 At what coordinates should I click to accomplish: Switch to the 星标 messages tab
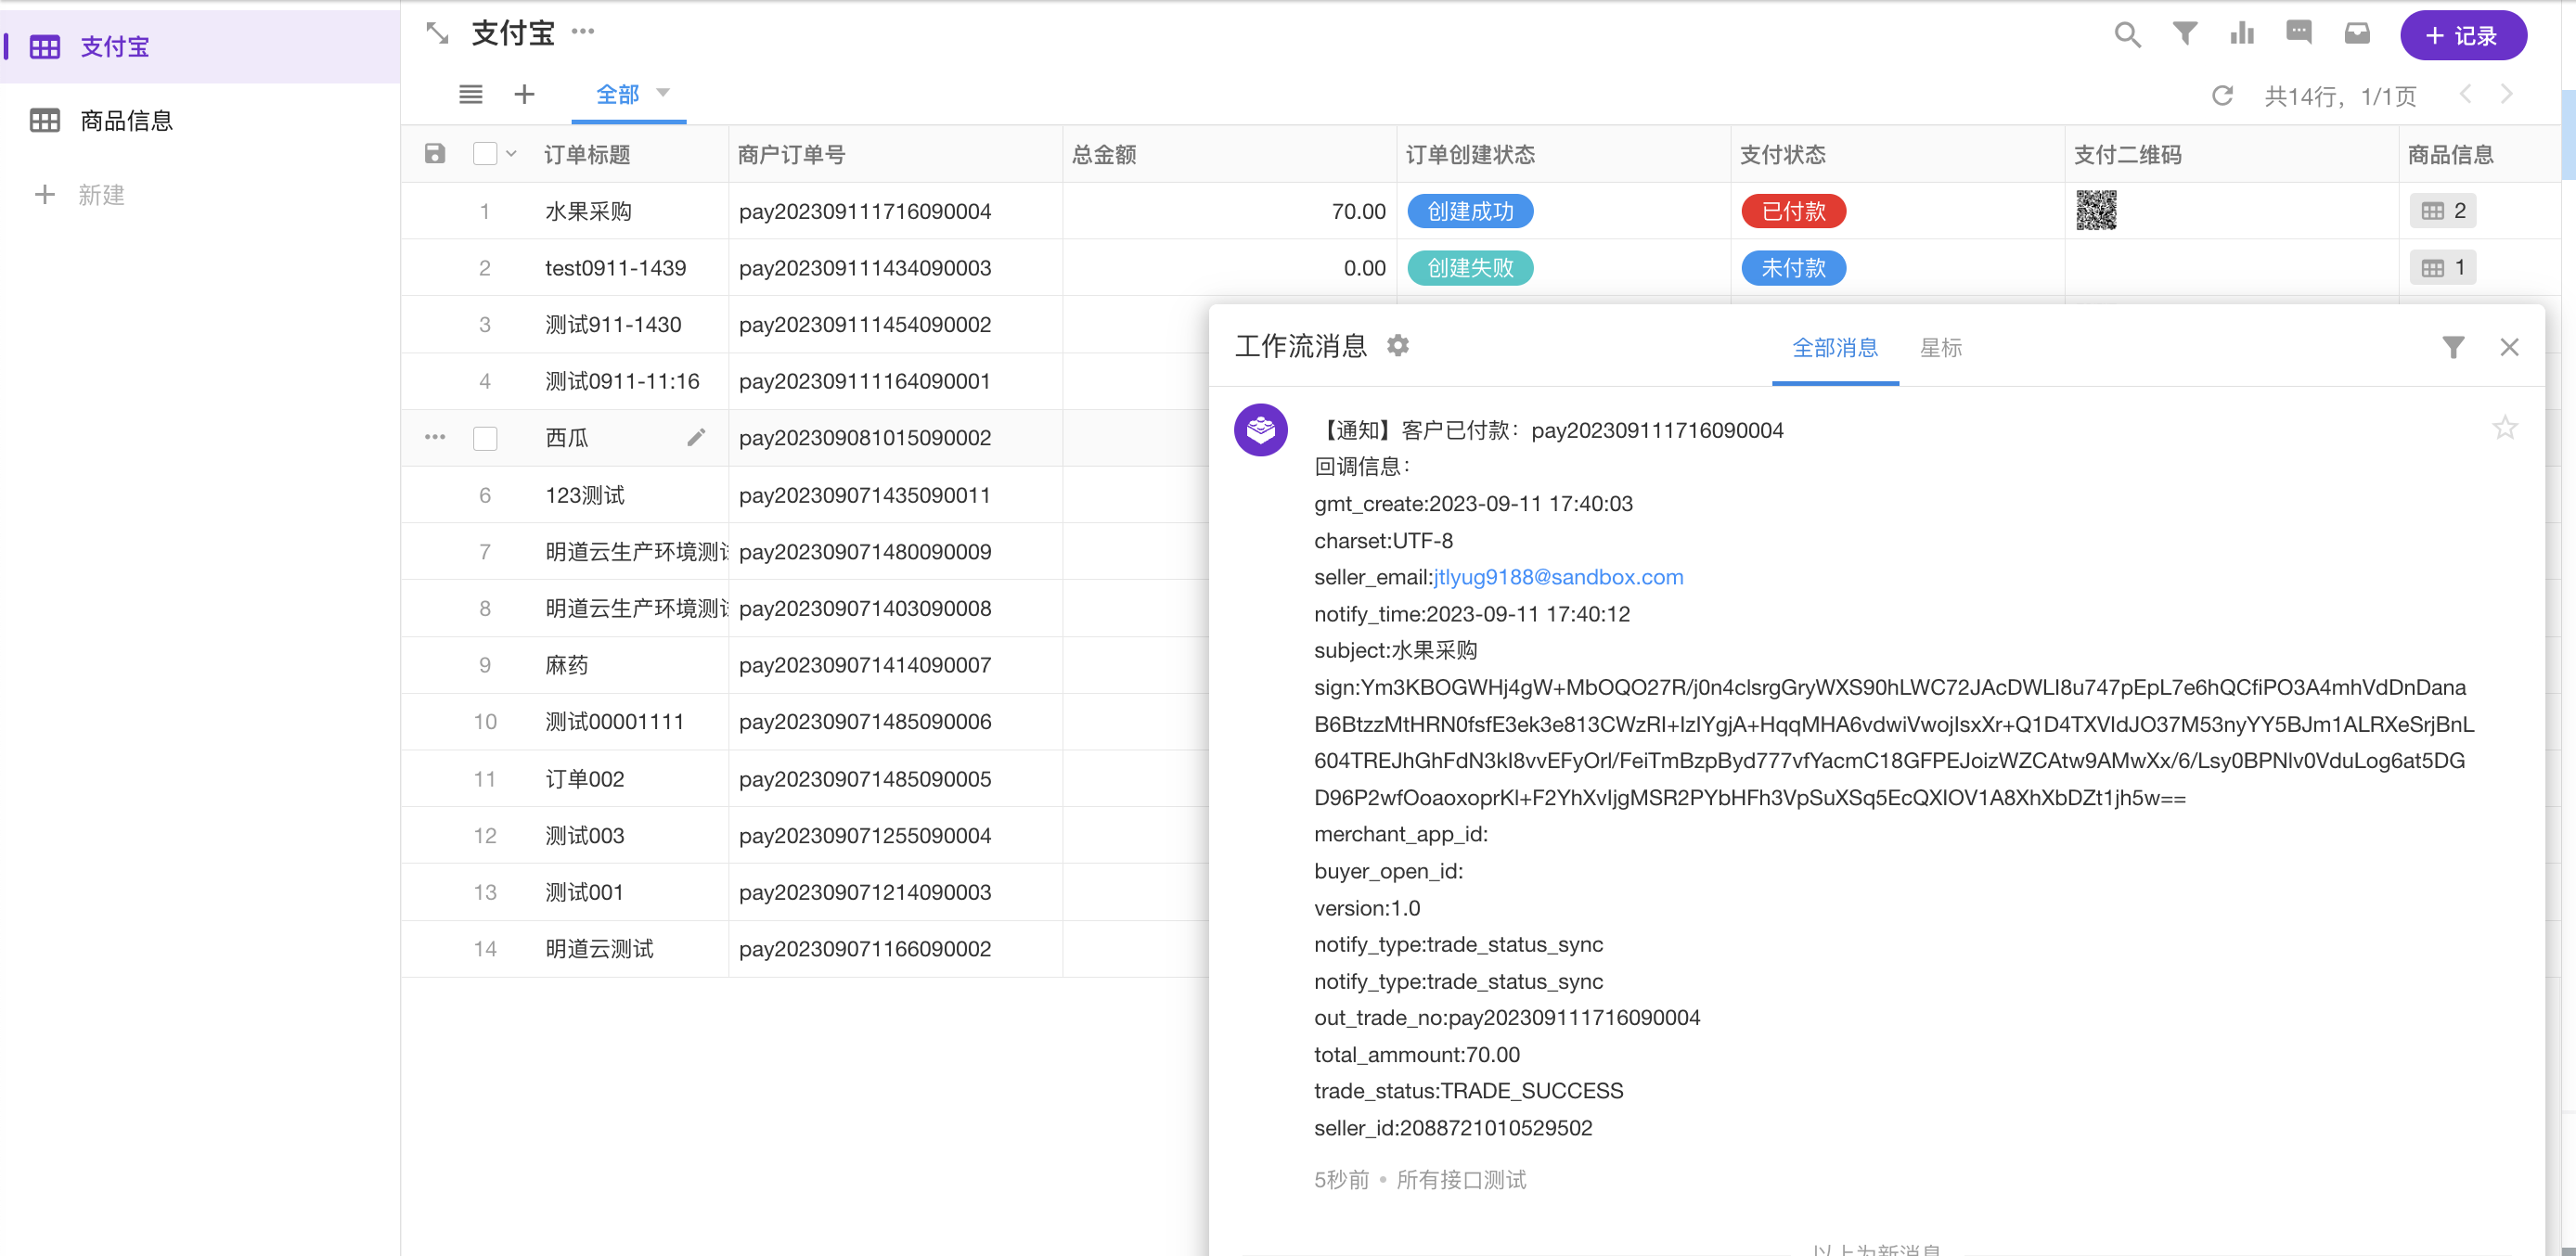[x=1940, y=348]
